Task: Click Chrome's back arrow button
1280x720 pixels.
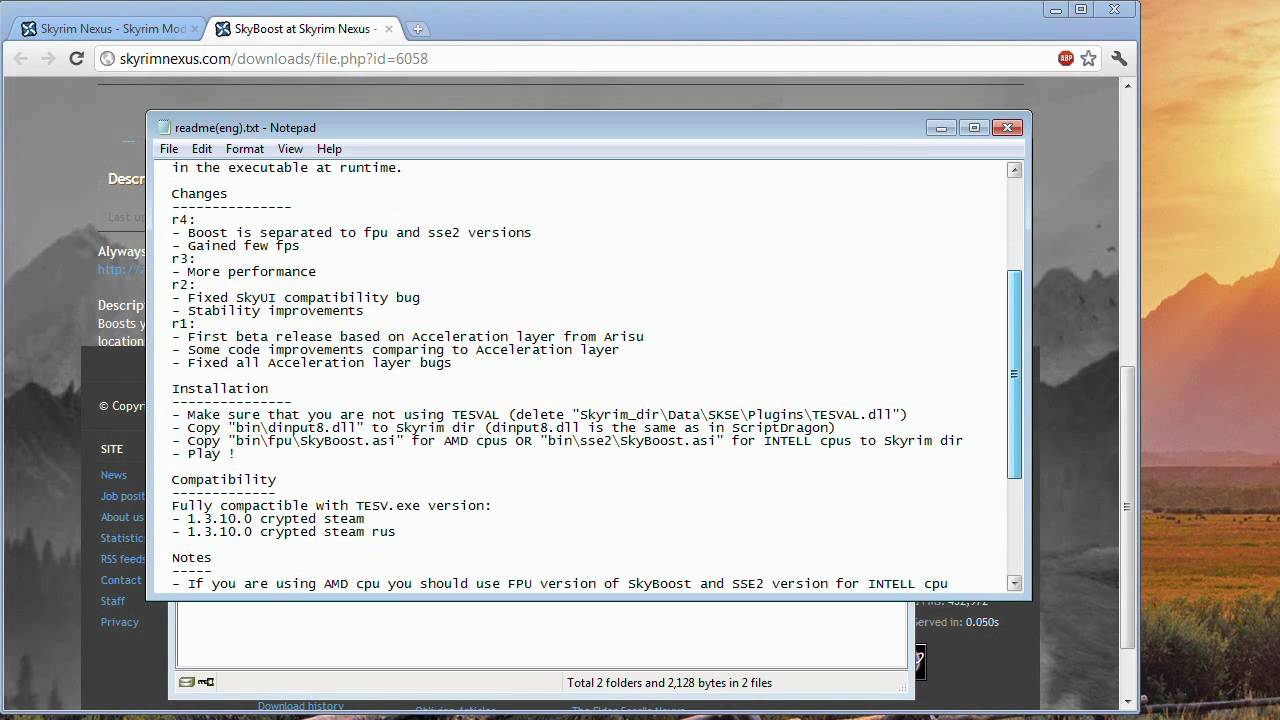Action: pyautogui.click(x=21, y=59)
